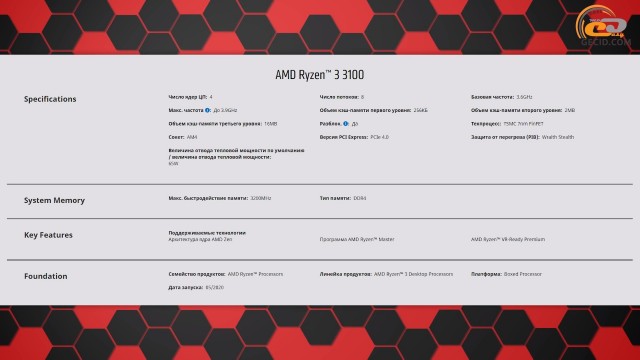Click the 65W thermal power value
The height and width of the screenshot is (360, 640).
(173, 164)
